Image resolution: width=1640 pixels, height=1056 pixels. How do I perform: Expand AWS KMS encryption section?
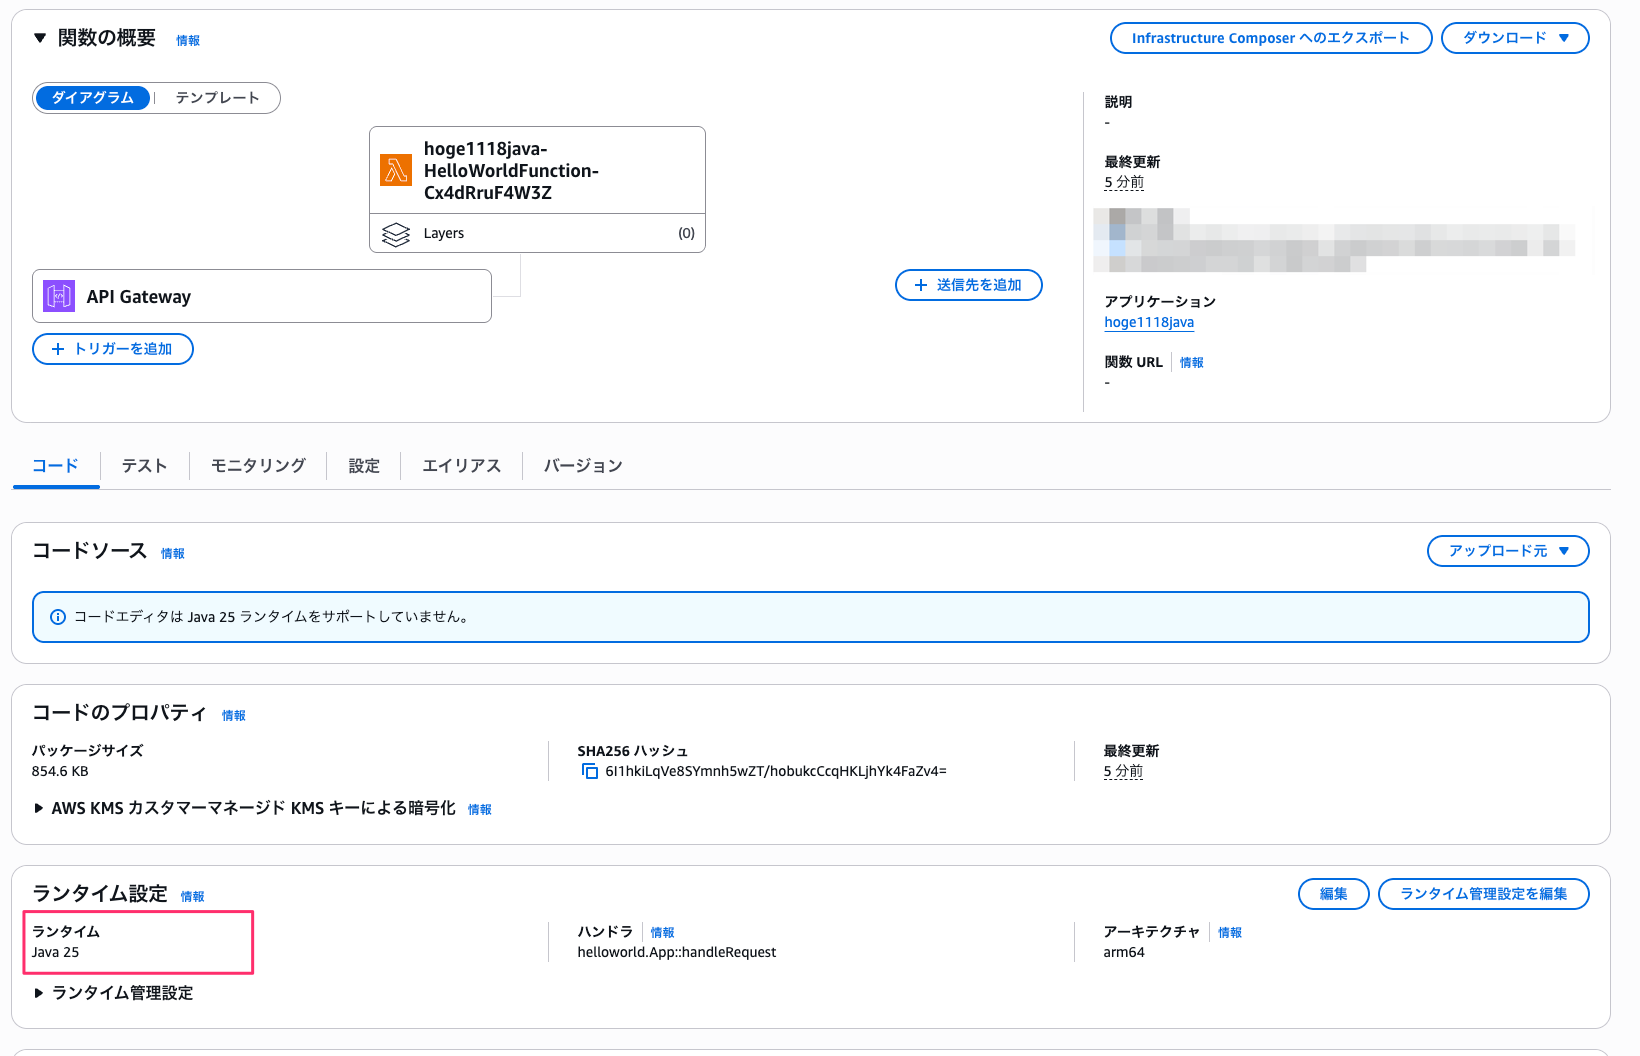39,808
